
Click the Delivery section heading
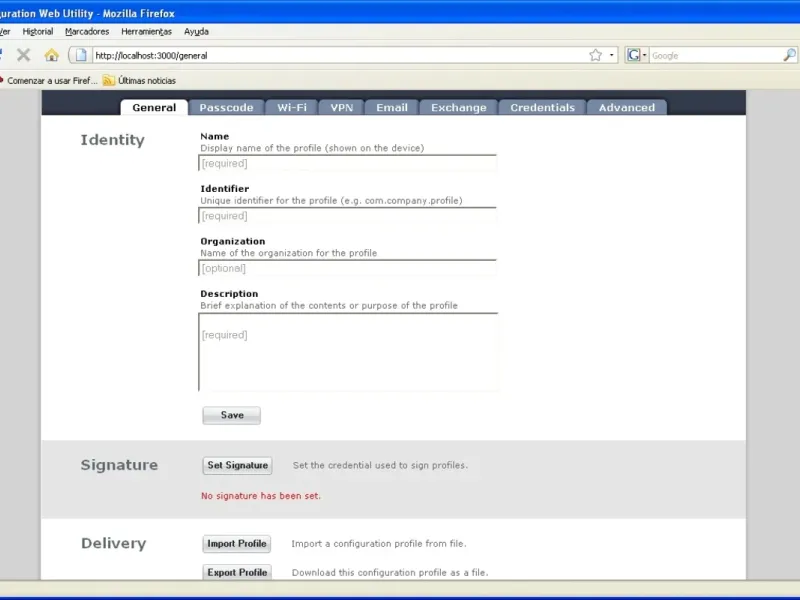click(x=114, y=543)
